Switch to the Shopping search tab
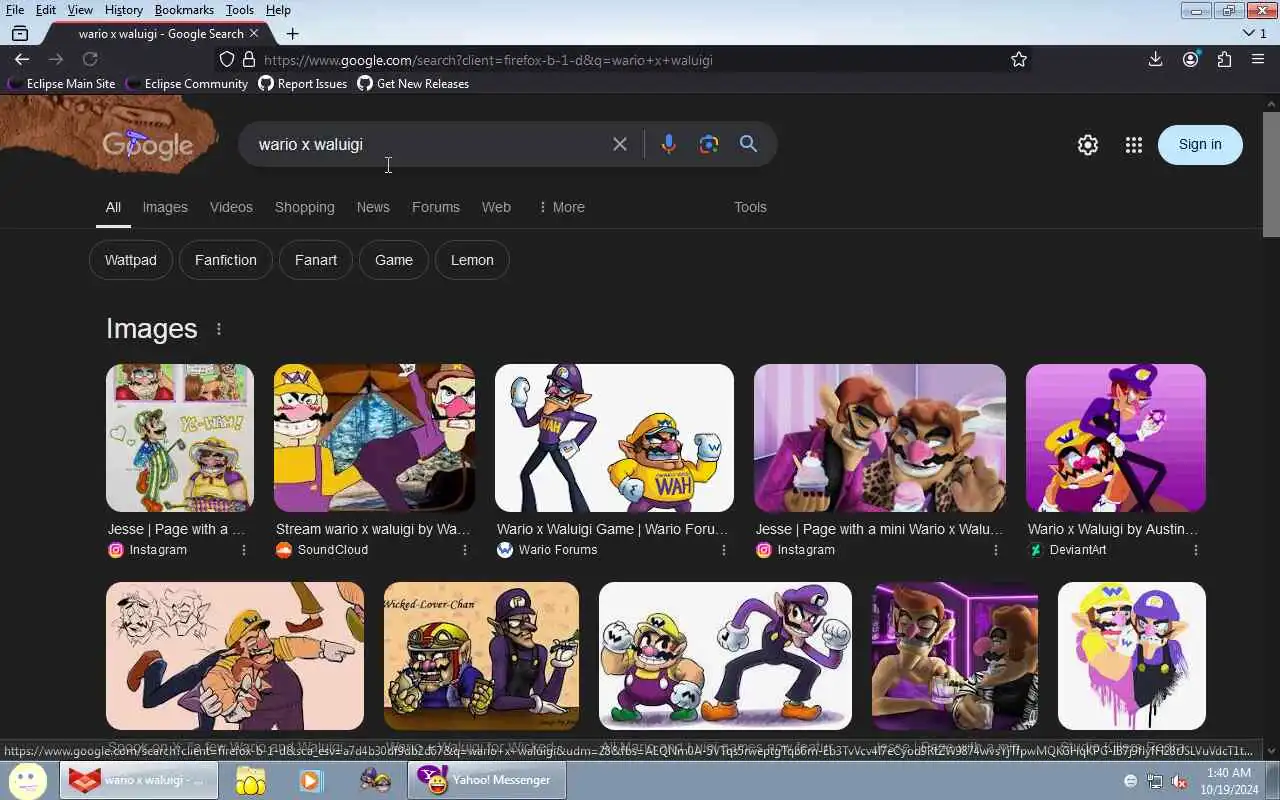This screenshot has height=800, width=1280. click(x=305, y=207)
